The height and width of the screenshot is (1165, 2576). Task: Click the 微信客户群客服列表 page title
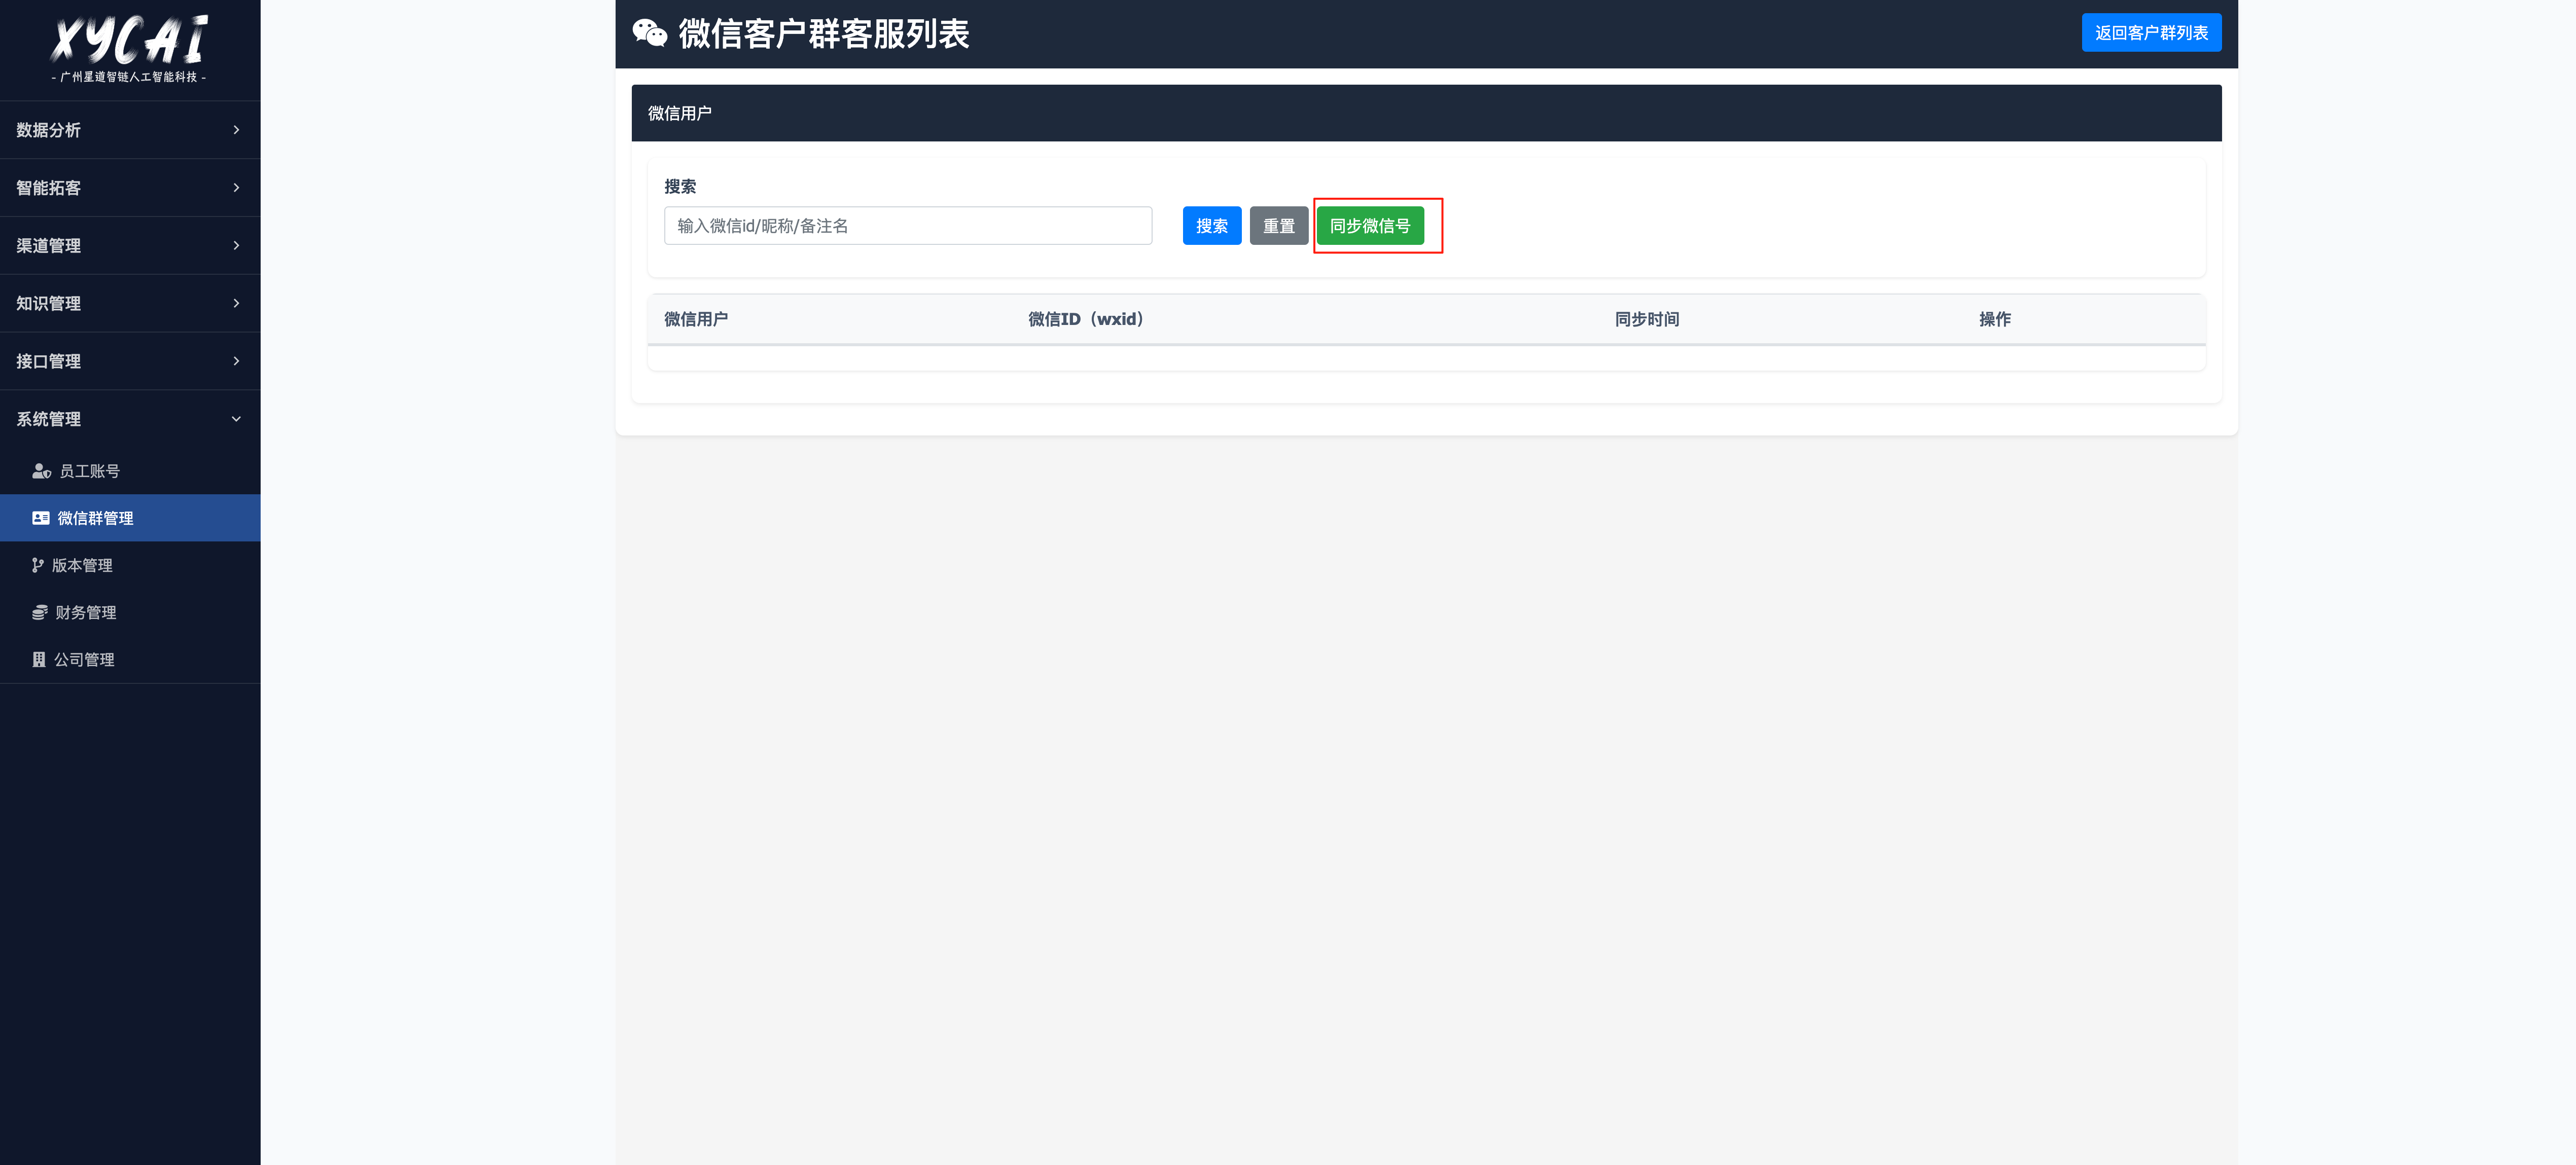tap(824, 34)
